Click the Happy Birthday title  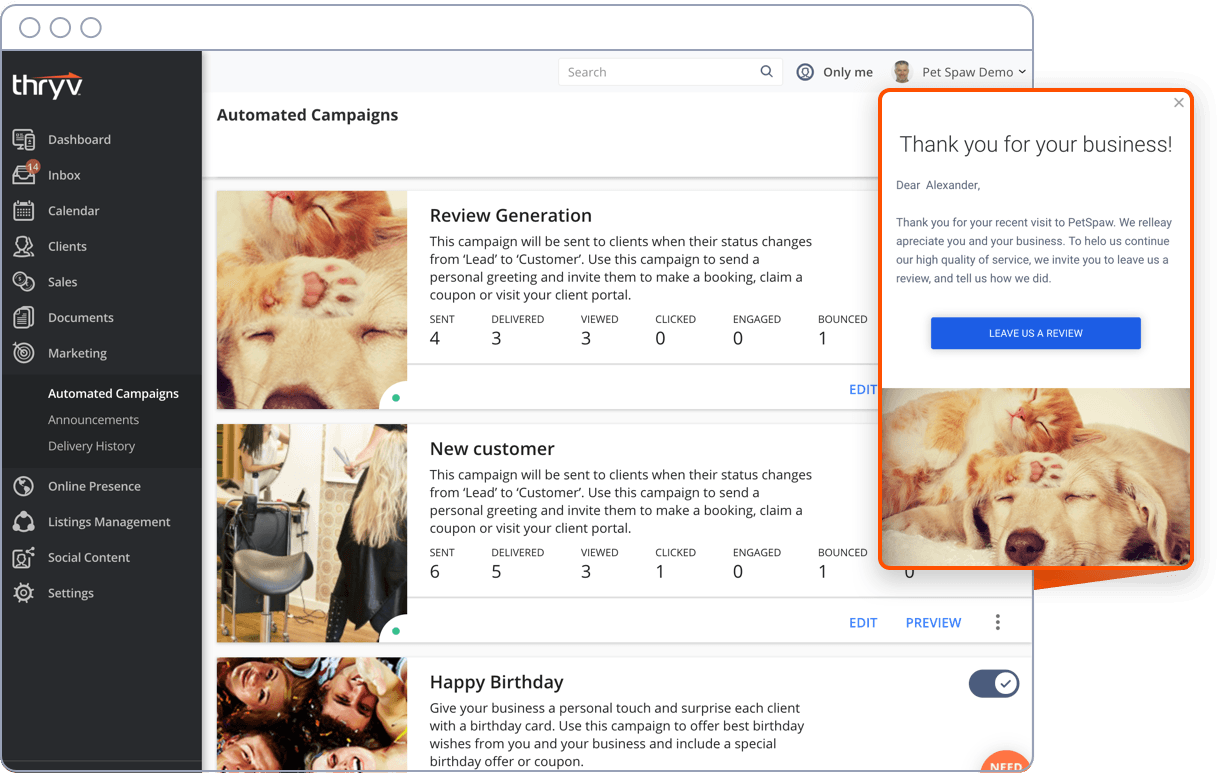496,682
